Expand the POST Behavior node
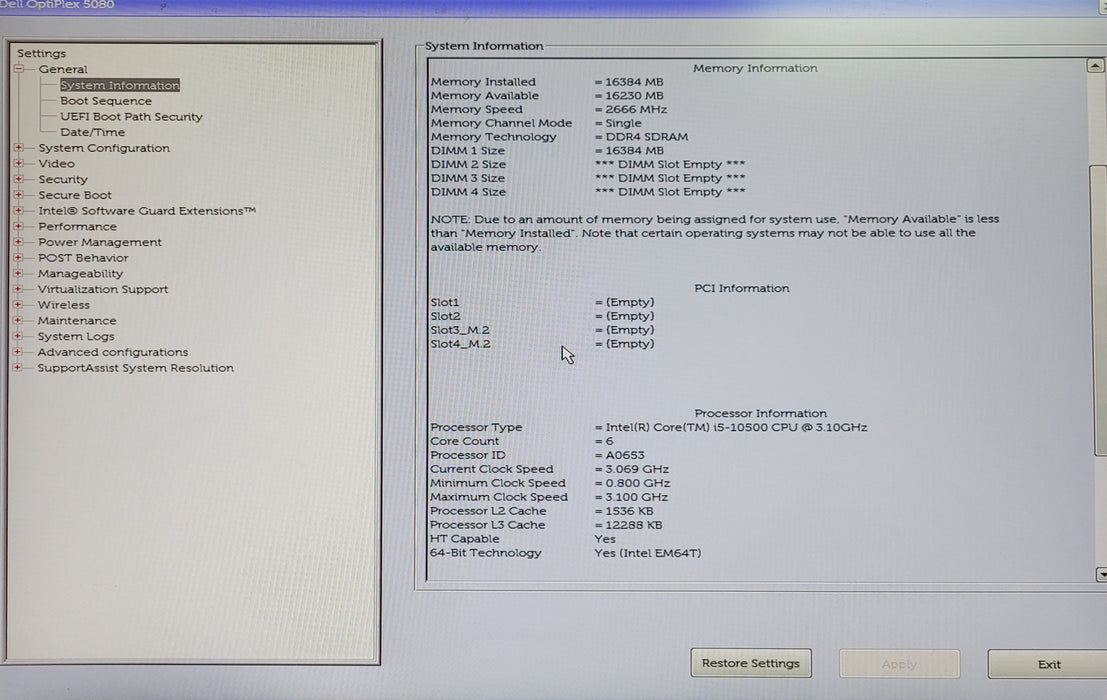 pos(19,258)
